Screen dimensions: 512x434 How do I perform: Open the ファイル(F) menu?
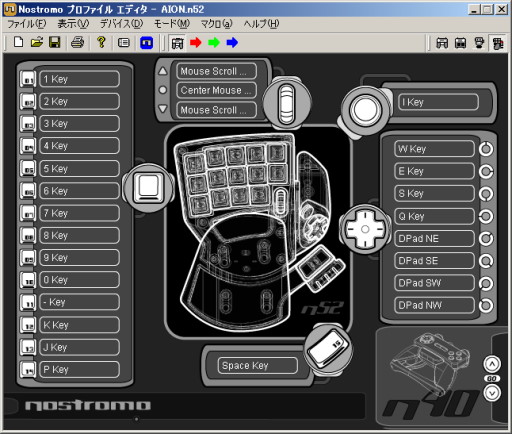tap(27, 24)
